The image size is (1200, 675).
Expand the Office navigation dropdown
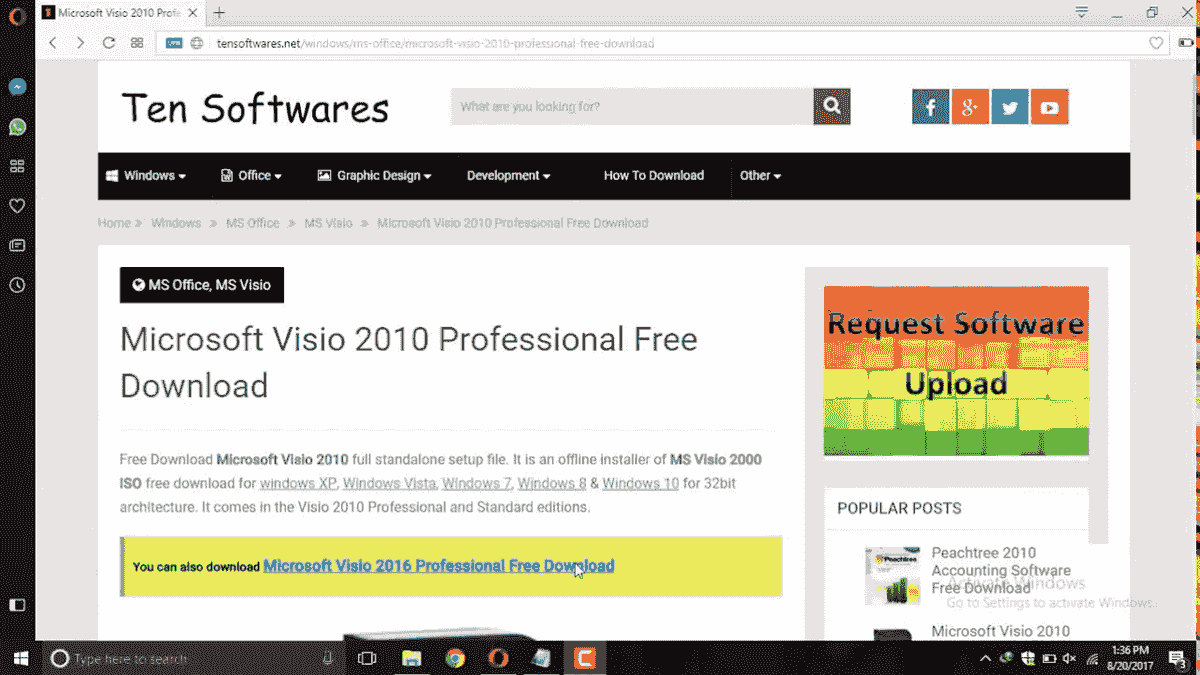pyautogui.click(x=251, y=175)
